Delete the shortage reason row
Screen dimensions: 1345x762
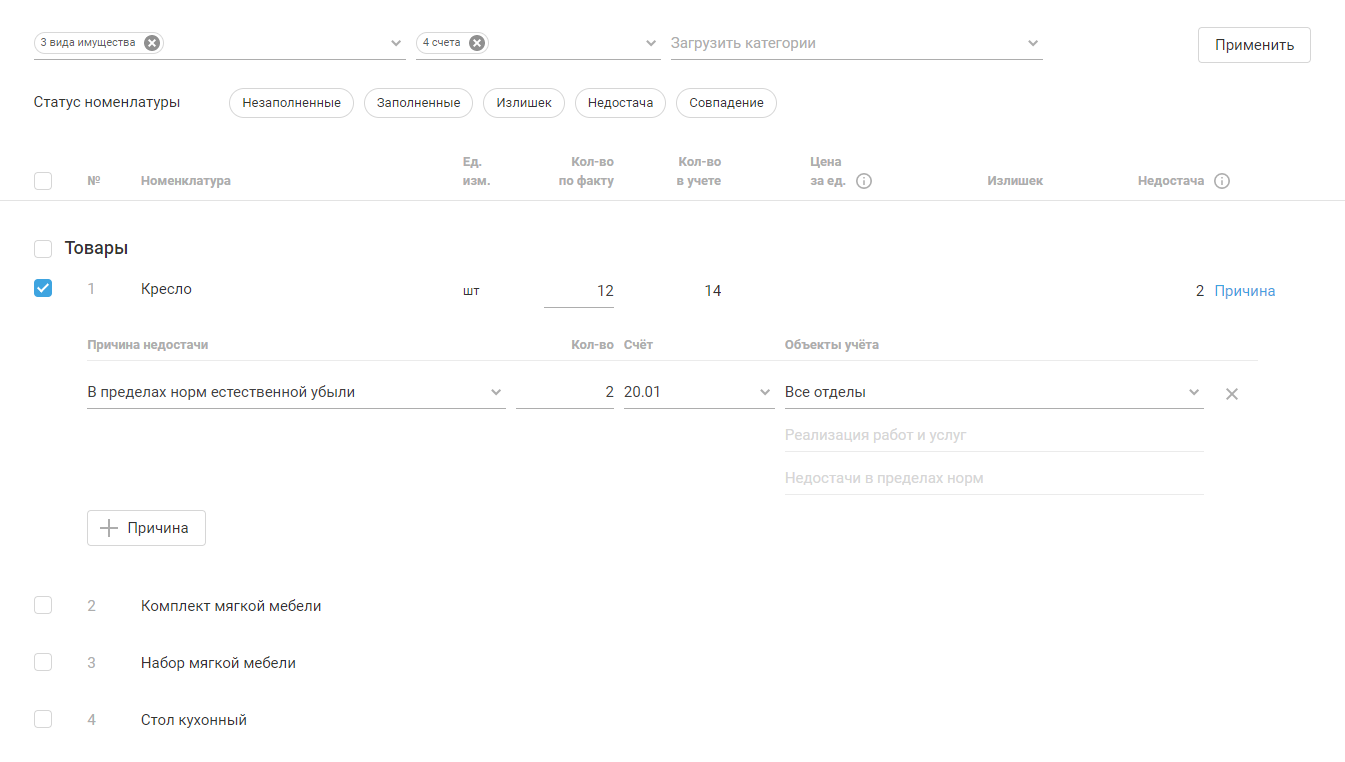pos(1232,394)
